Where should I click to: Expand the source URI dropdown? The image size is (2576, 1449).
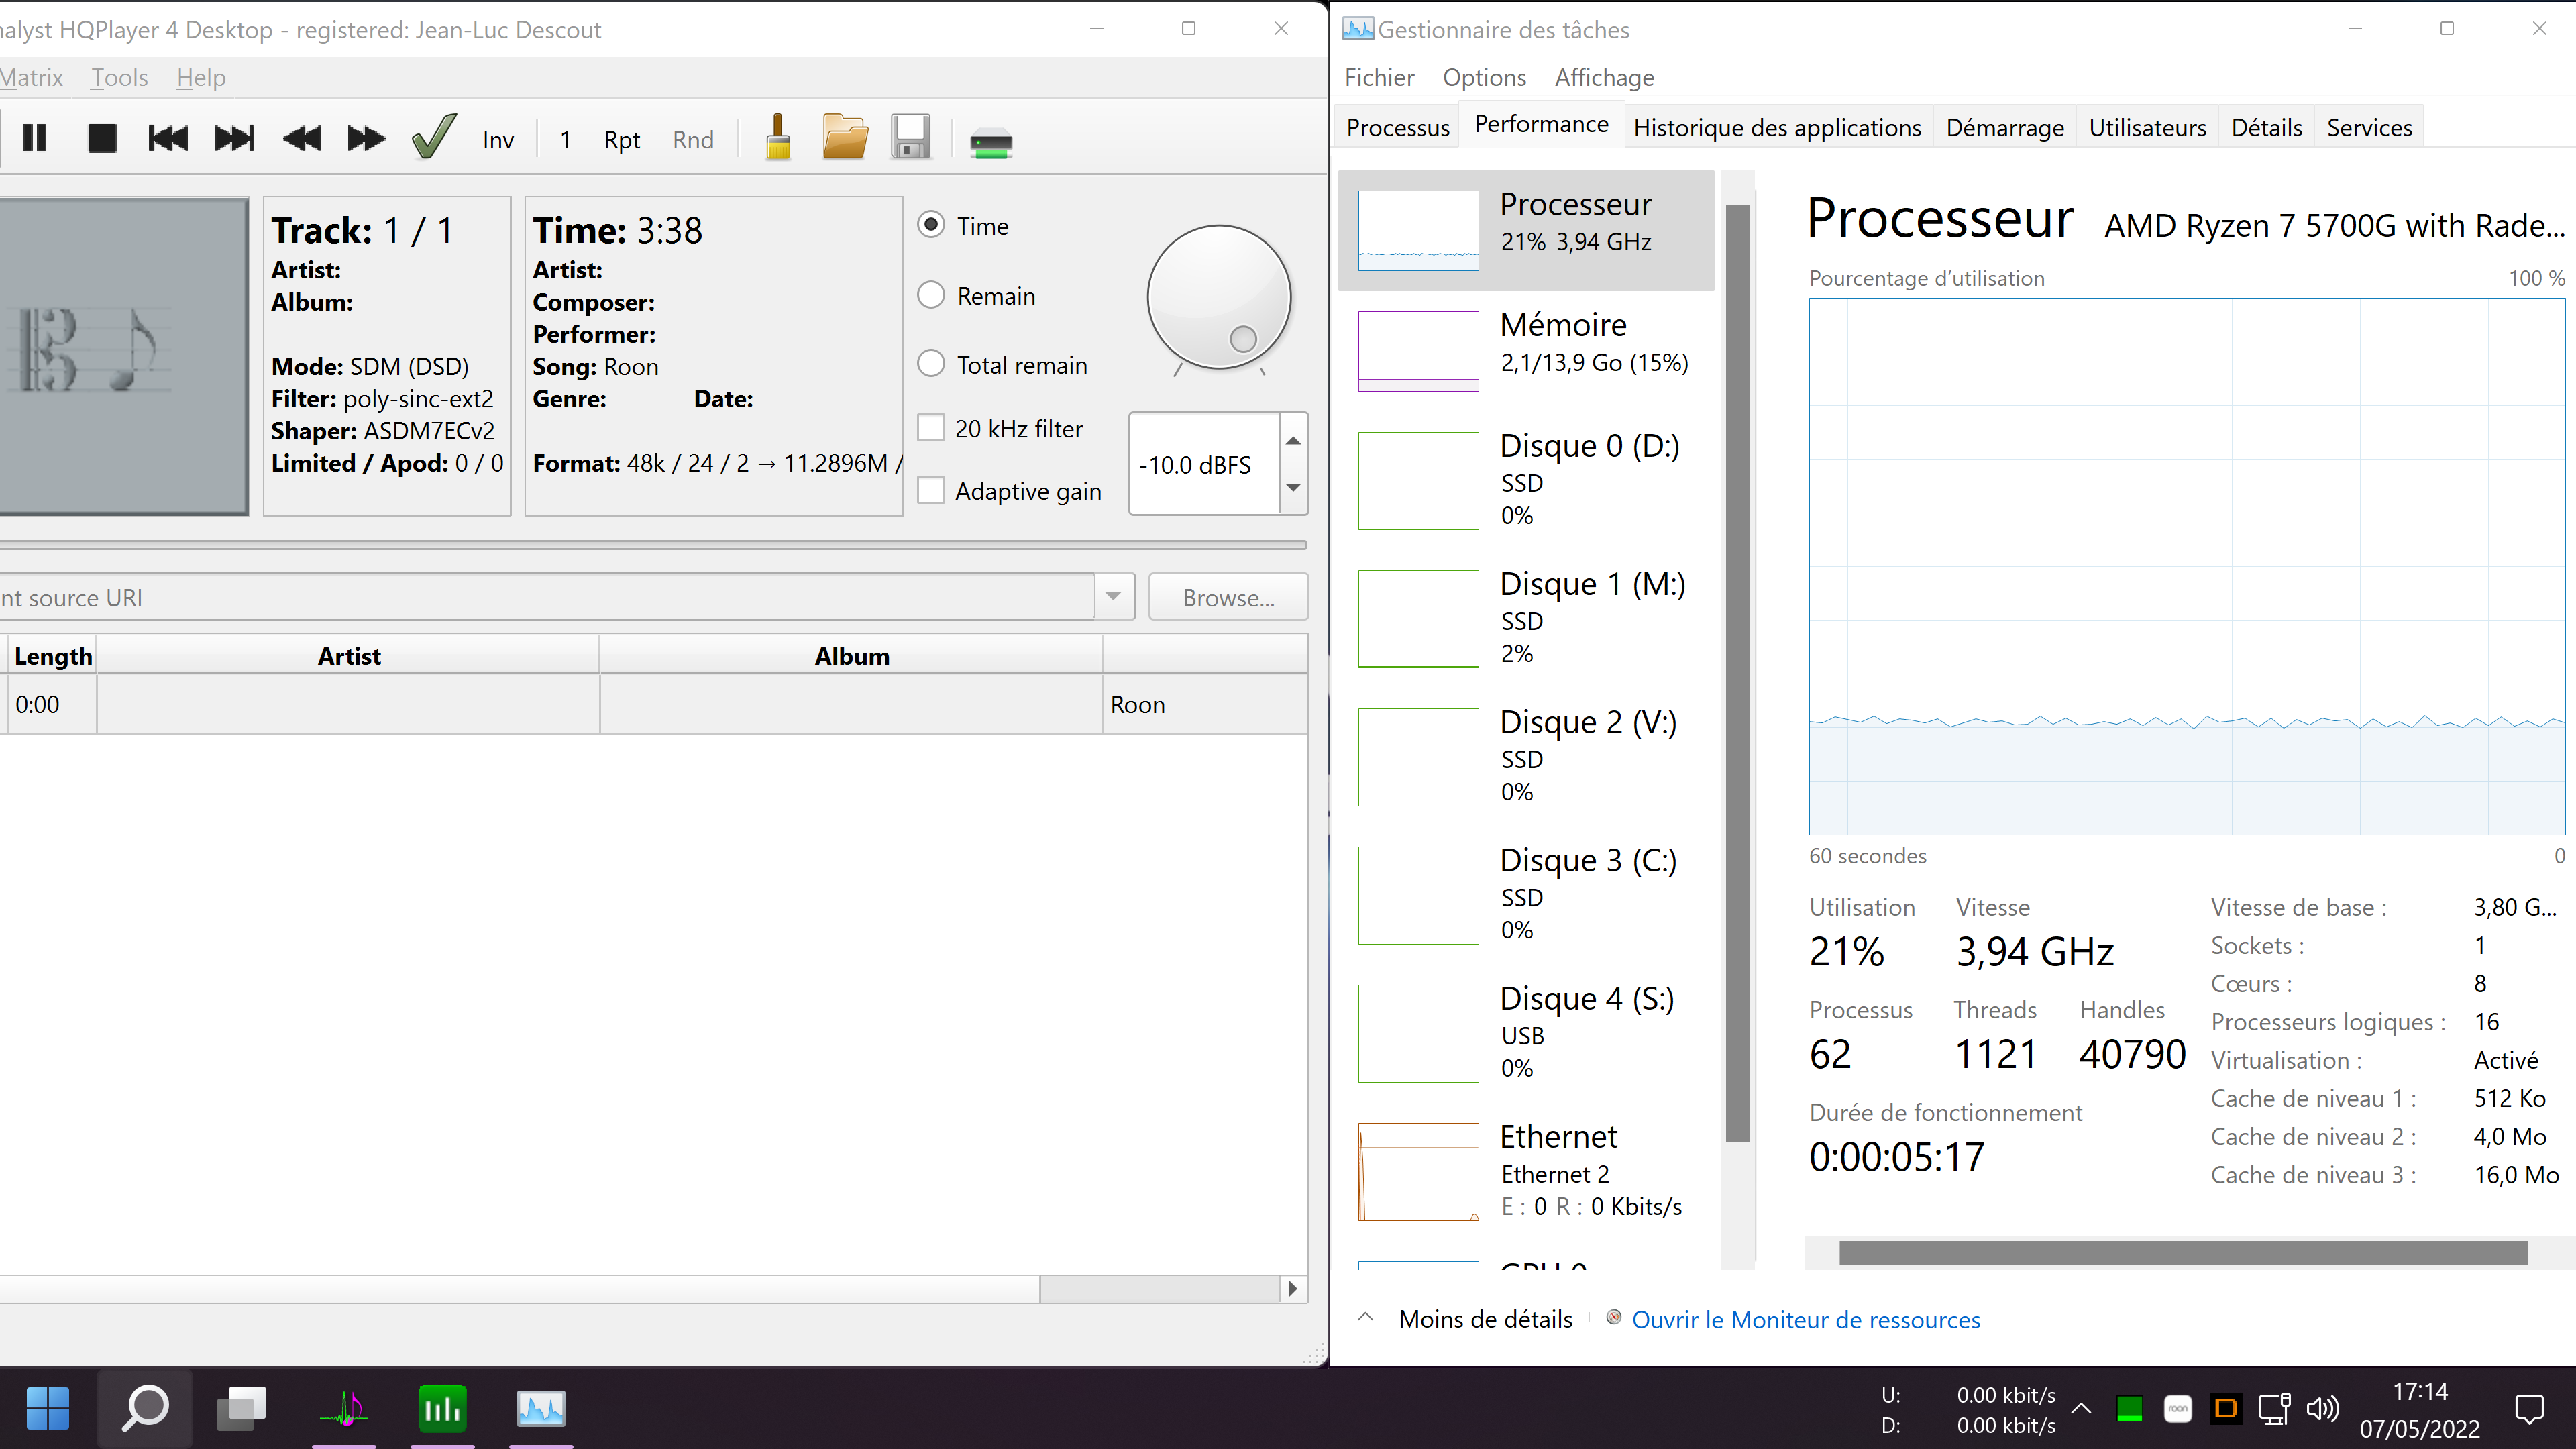pos(1113,597)
